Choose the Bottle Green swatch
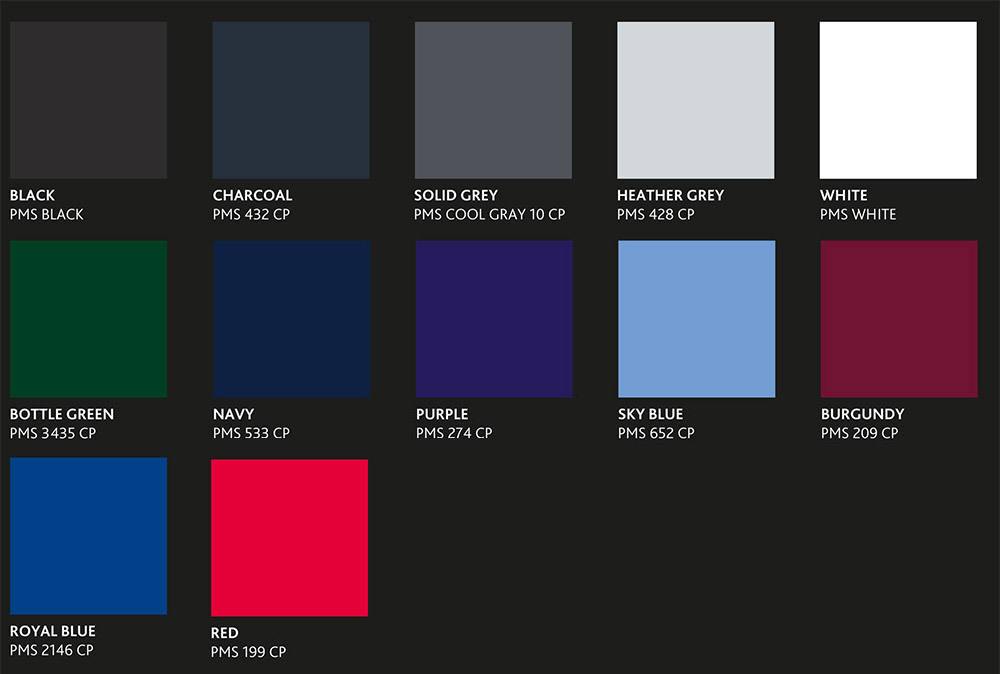The width and height of the screenshot is (1000, 674). (89, 319)
